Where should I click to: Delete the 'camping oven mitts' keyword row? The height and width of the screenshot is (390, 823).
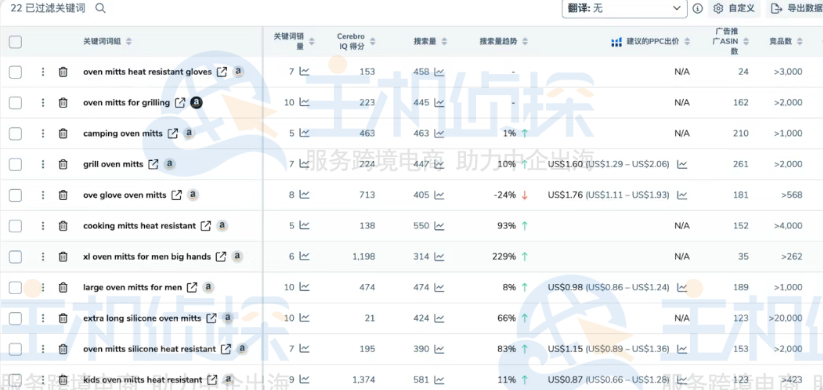(63, 133)
